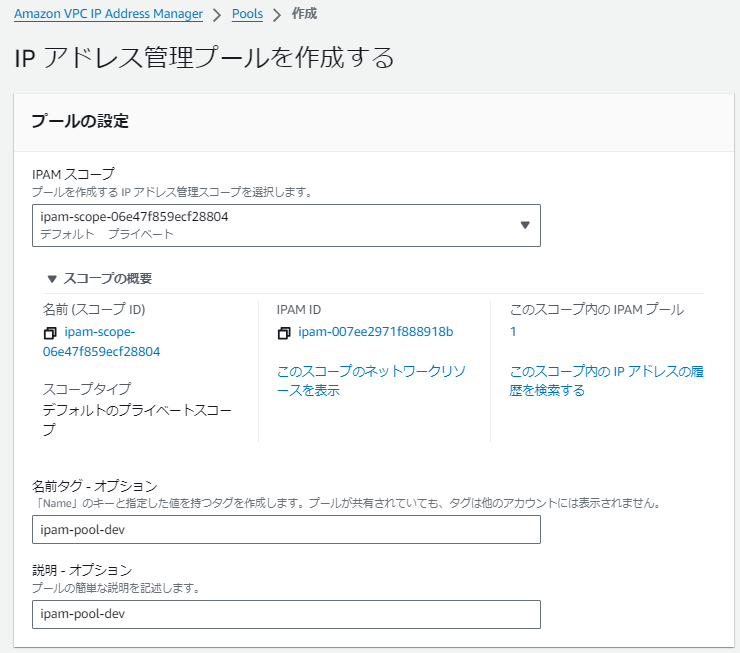The width and height of the screenshot is (740, 653).
Task: Go to Amazon VPC IP Address Manager breadcrumb
Action: tap(109, 14)
